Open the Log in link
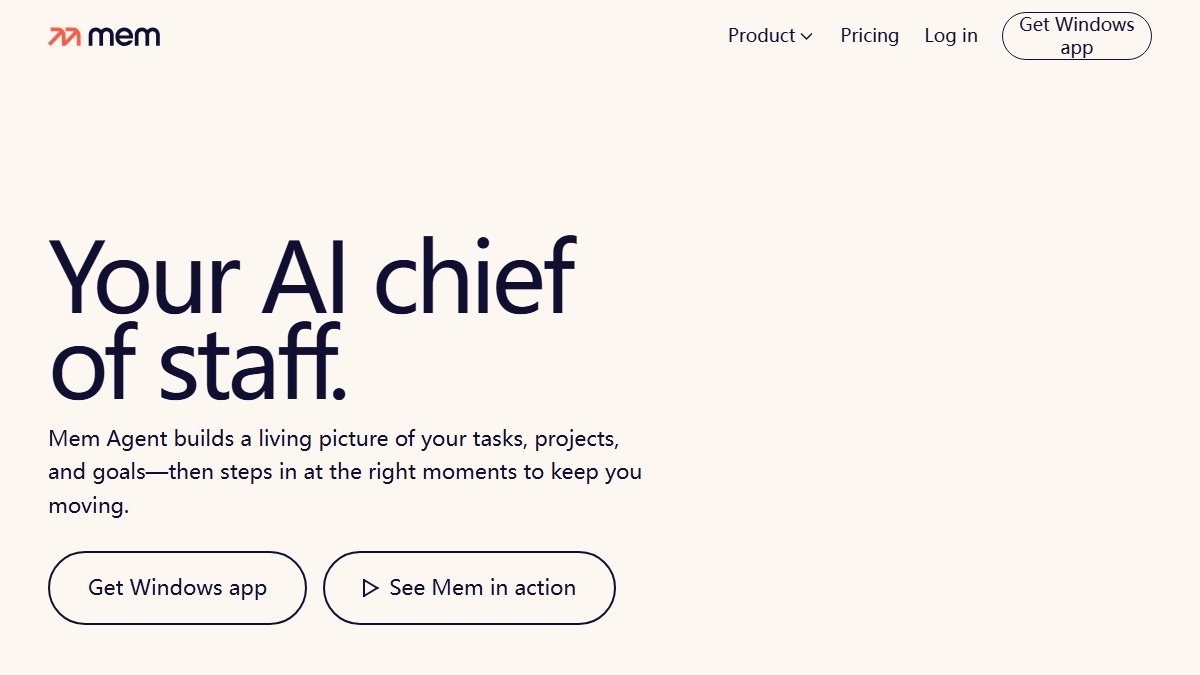 coord(951,36)
